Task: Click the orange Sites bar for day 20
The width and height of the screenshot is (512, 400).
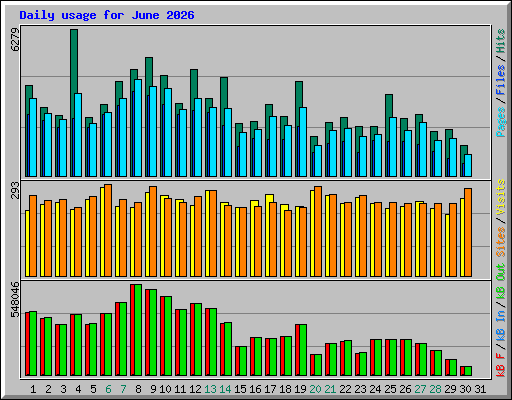Action: pos(318,232)
